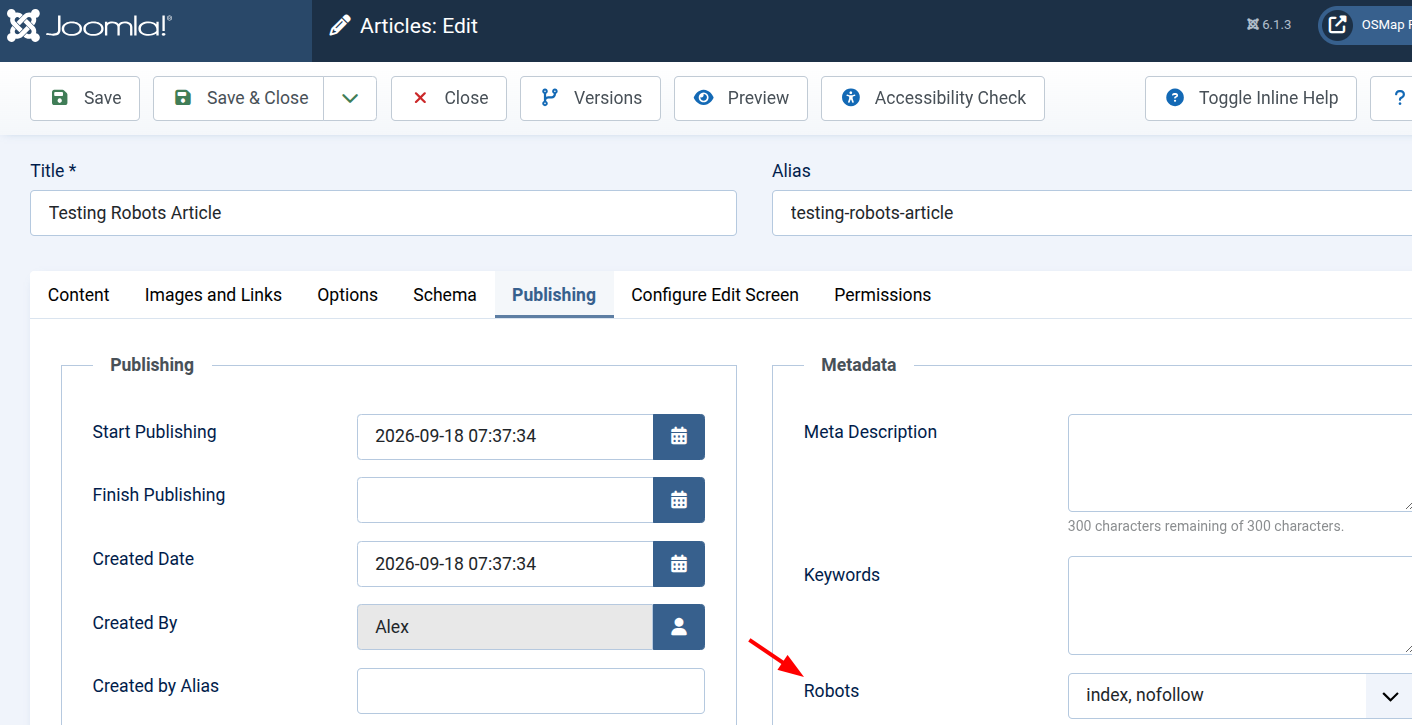Click the Joomla version 6.1.3 badge
The height and width of the screenshot is (725, 1412).
point(1269,25)
